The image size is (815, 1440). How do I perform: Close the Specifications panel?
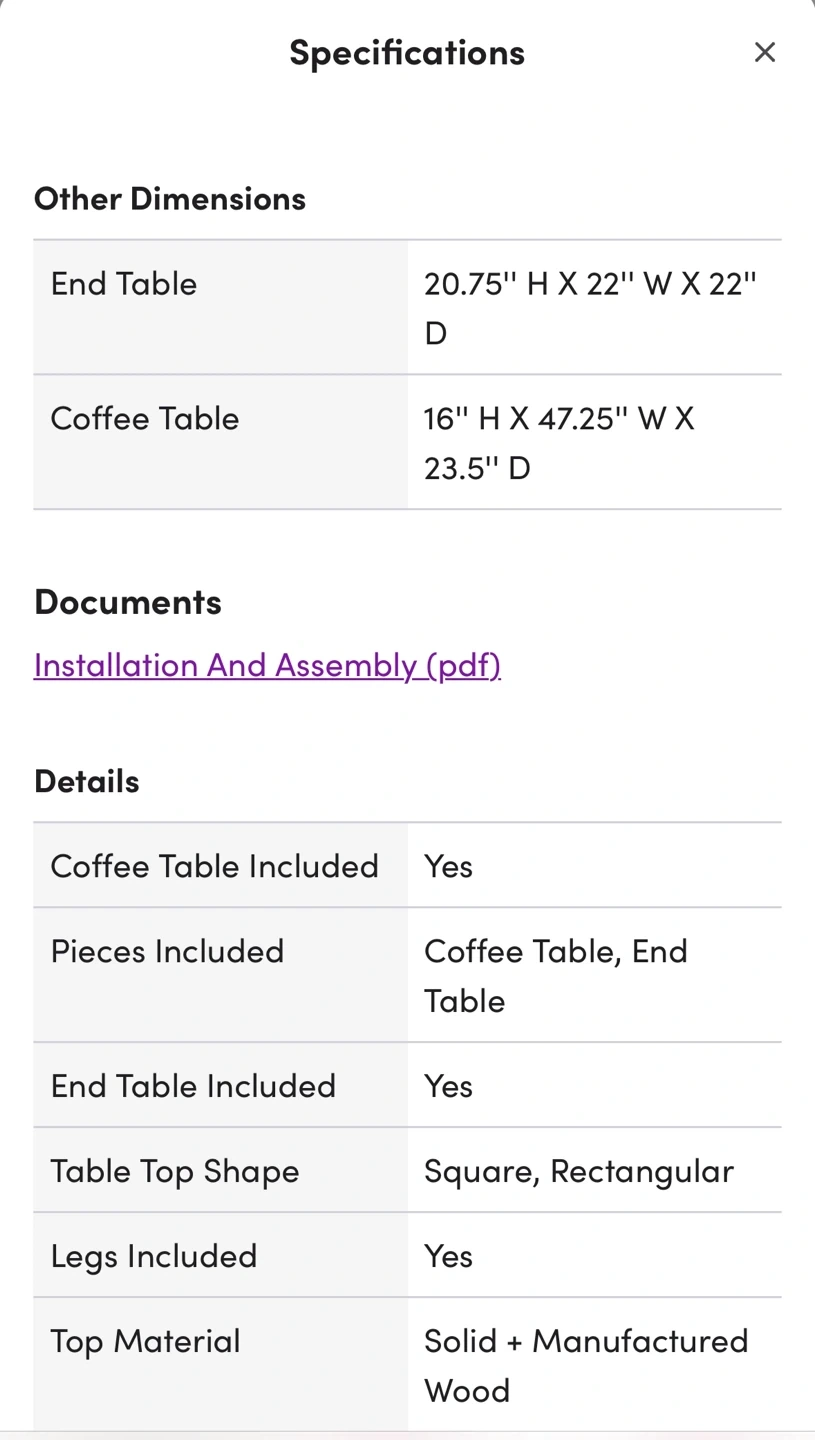click(x=765, y=52)
